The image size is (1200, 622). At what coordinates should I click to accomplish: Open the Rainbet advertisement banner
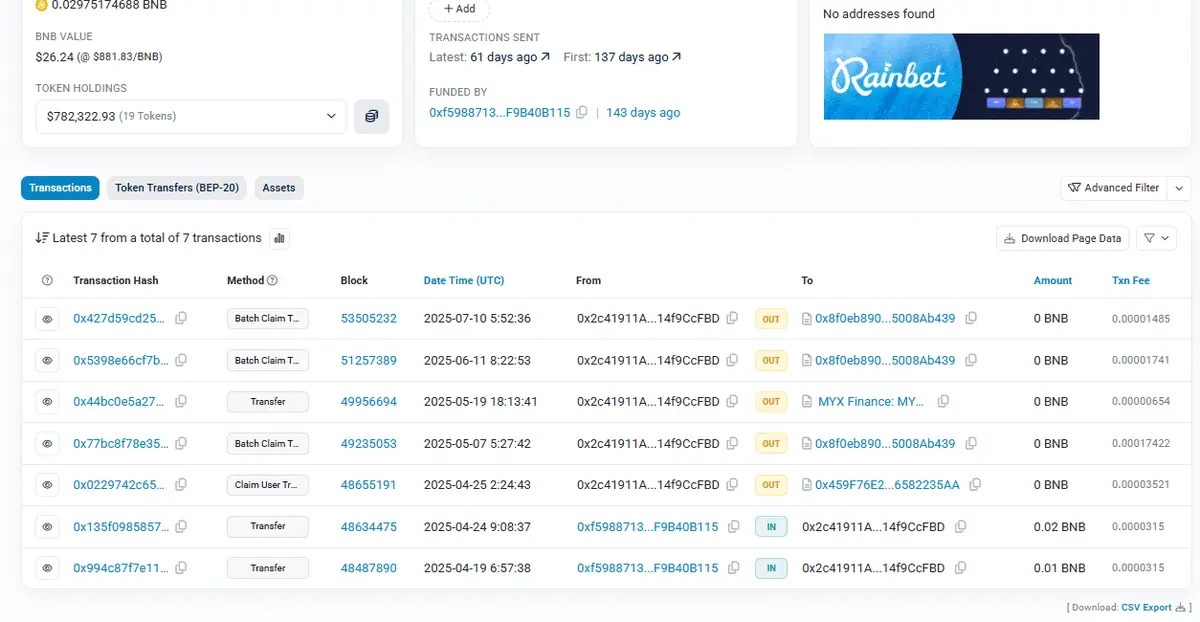pos(961,77)
